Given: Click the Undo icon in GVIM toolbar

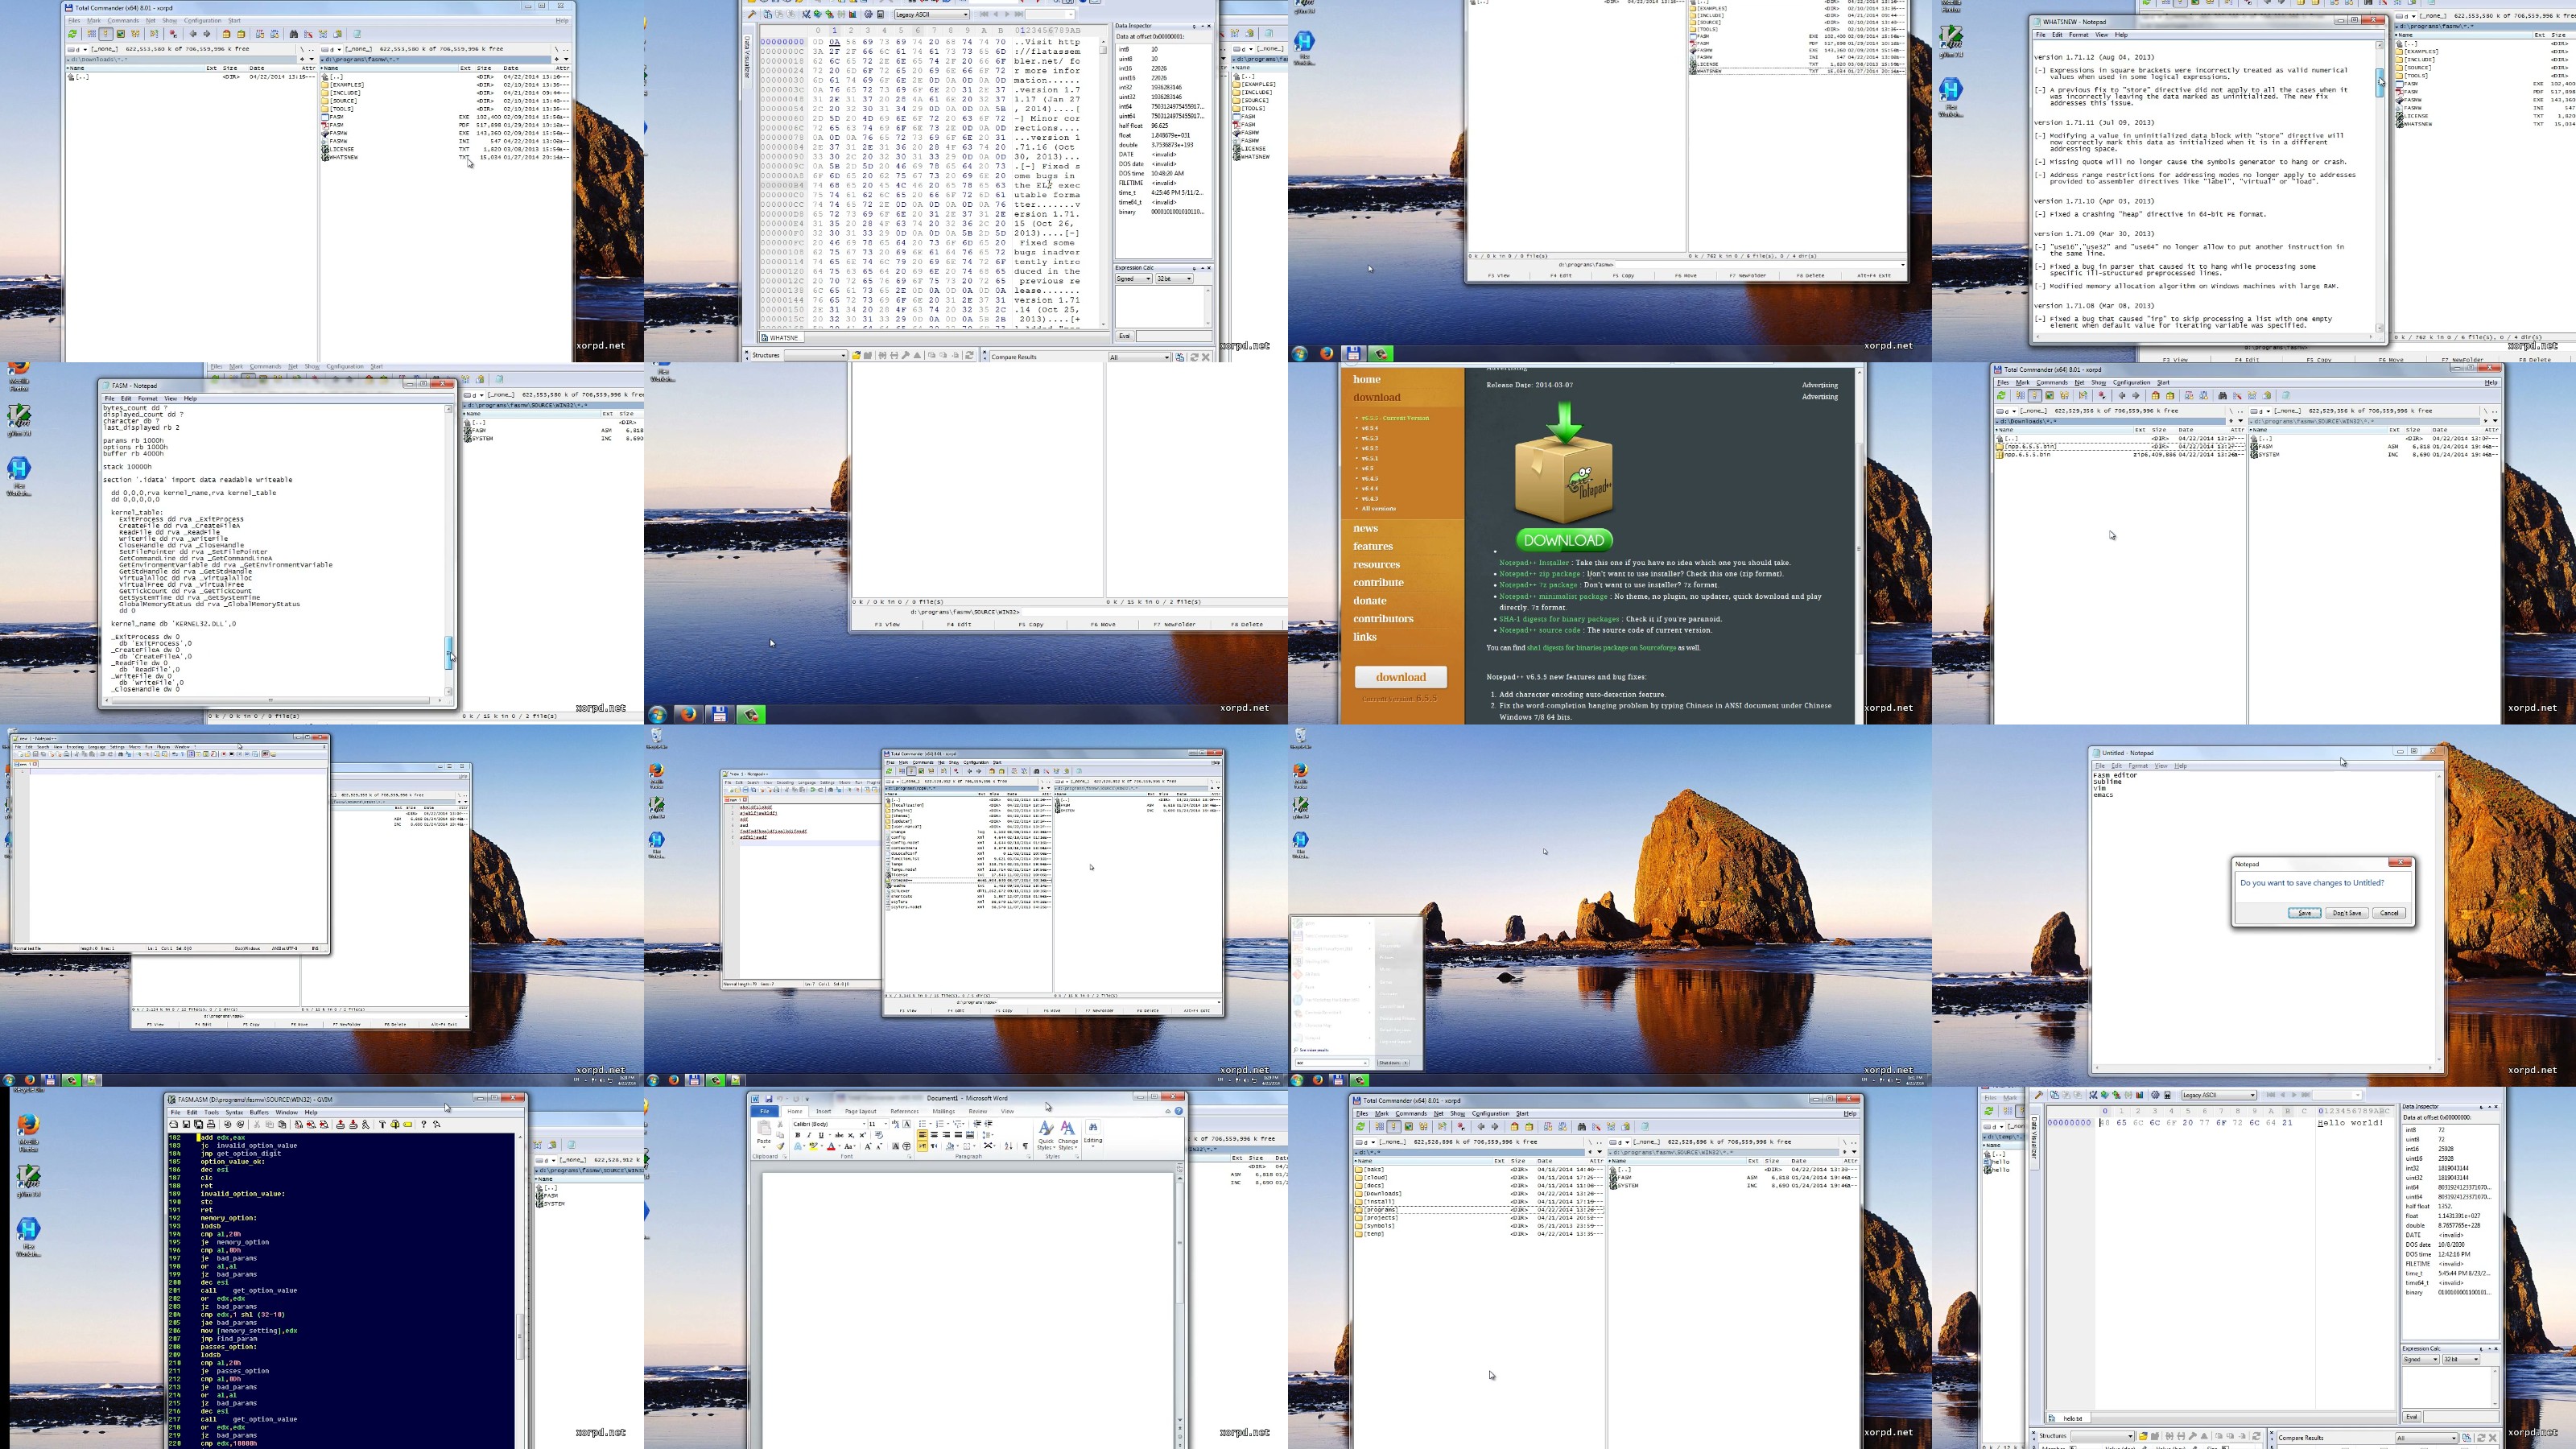Looking at the screenshot, I should click(x=228, y=1125).
